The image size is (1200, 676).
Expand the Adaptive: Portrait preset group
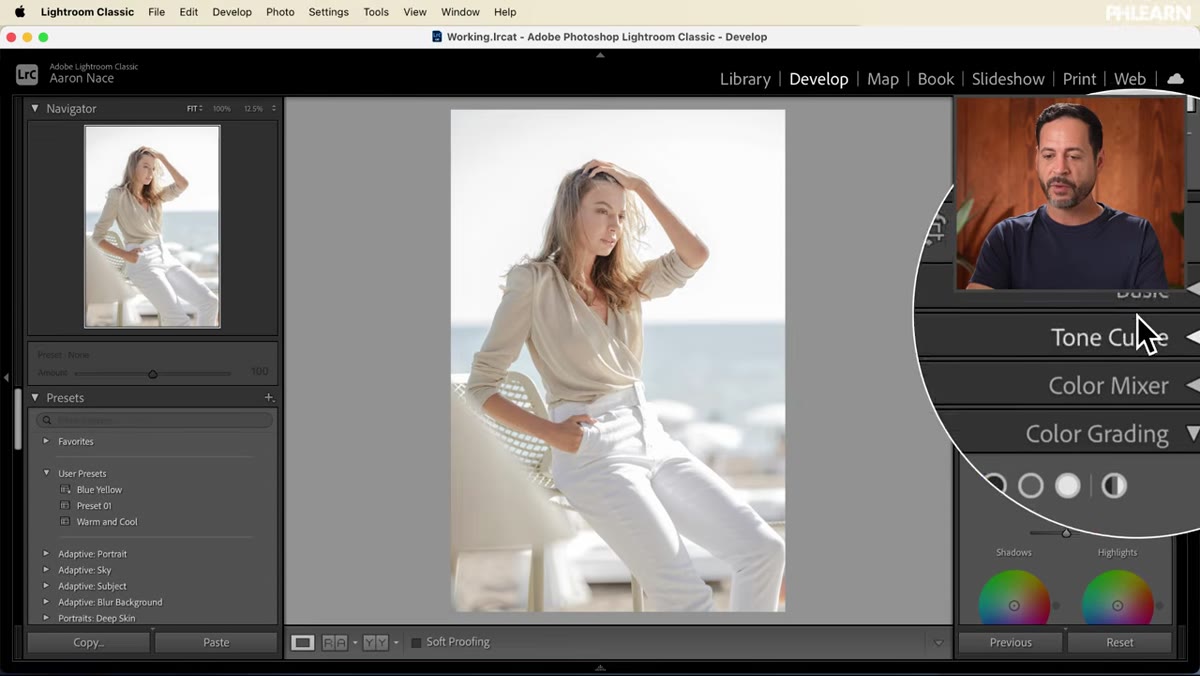click(46, 554)
